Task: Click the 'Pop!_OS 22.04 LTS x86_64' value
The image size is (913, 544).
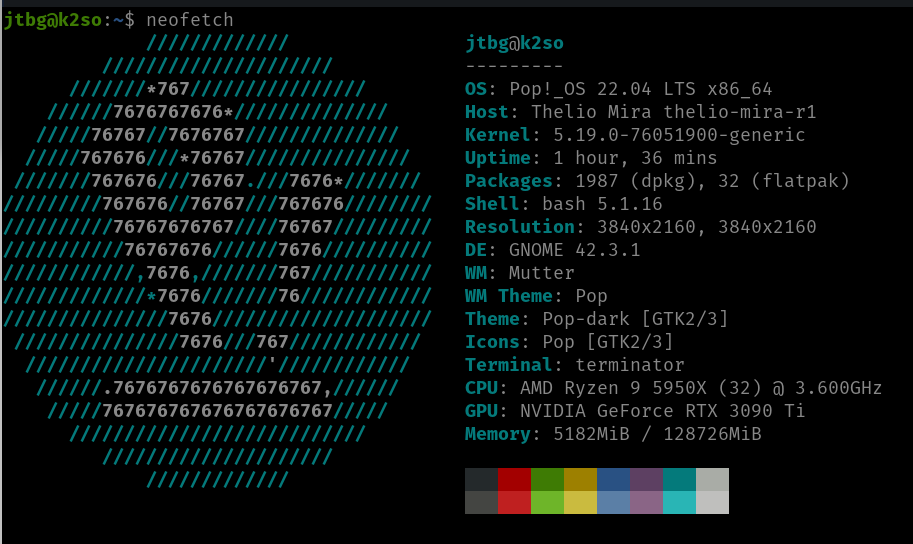Action: click(x=640, y=89)
